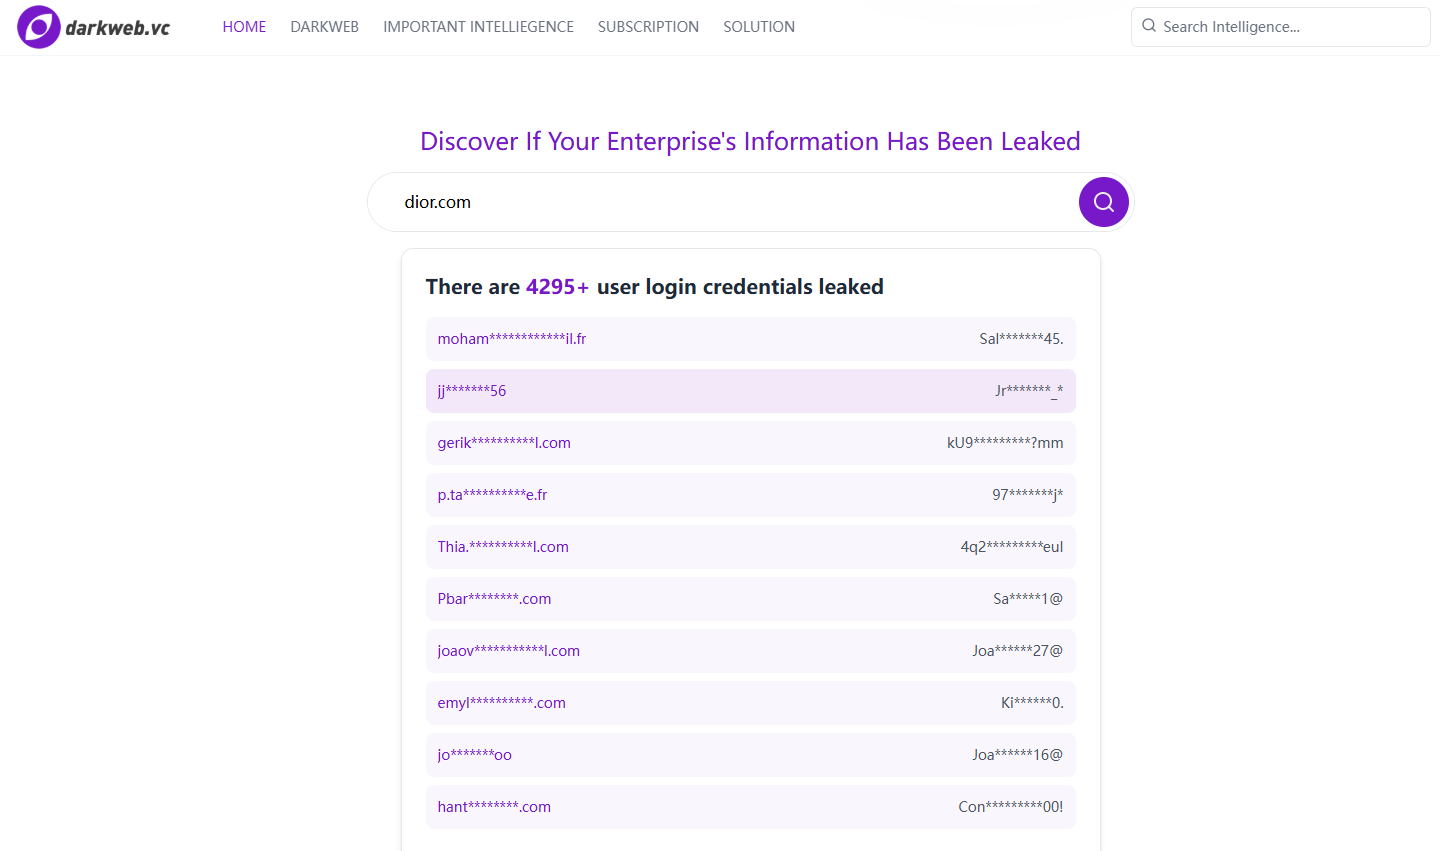Click the masked password Jr*******_*

click(1029, 391)
